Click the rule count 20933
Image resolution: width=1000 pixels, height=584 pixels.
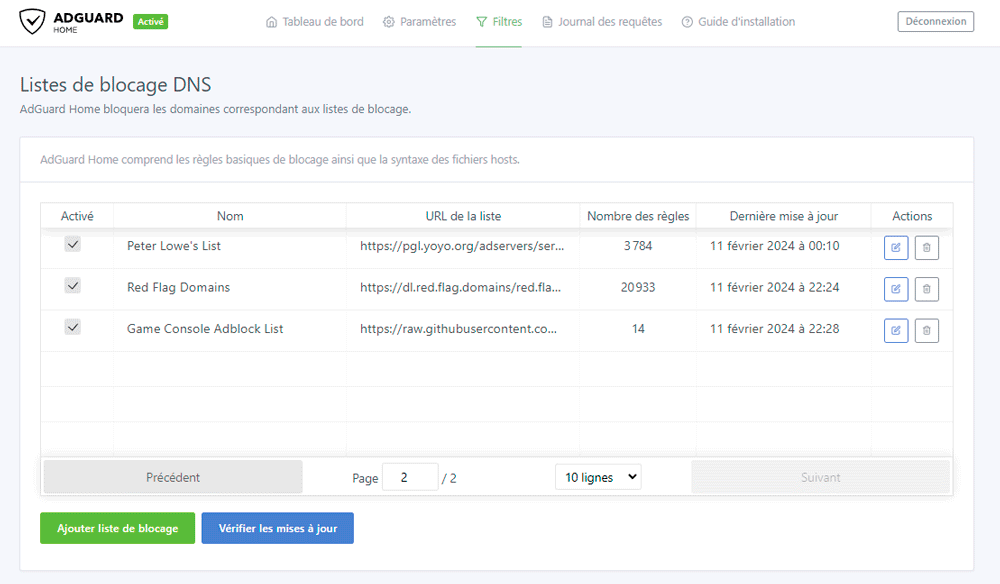coord(638,288)
